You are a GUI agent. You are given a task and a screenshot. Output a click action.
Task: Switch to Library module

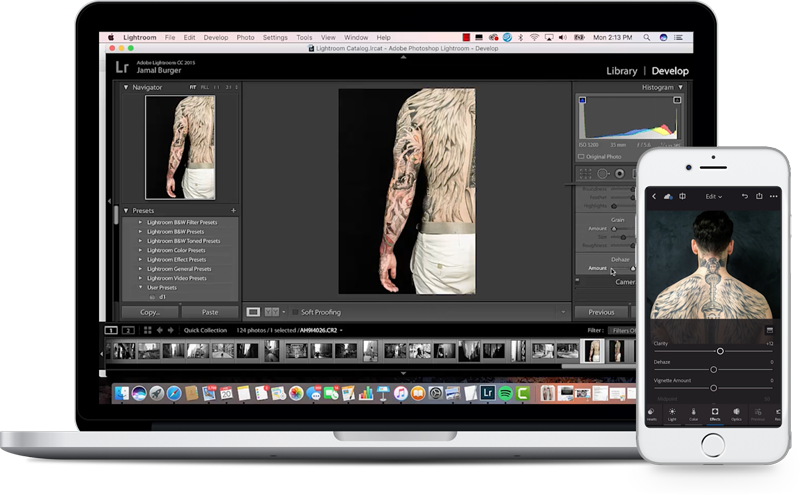621,71
